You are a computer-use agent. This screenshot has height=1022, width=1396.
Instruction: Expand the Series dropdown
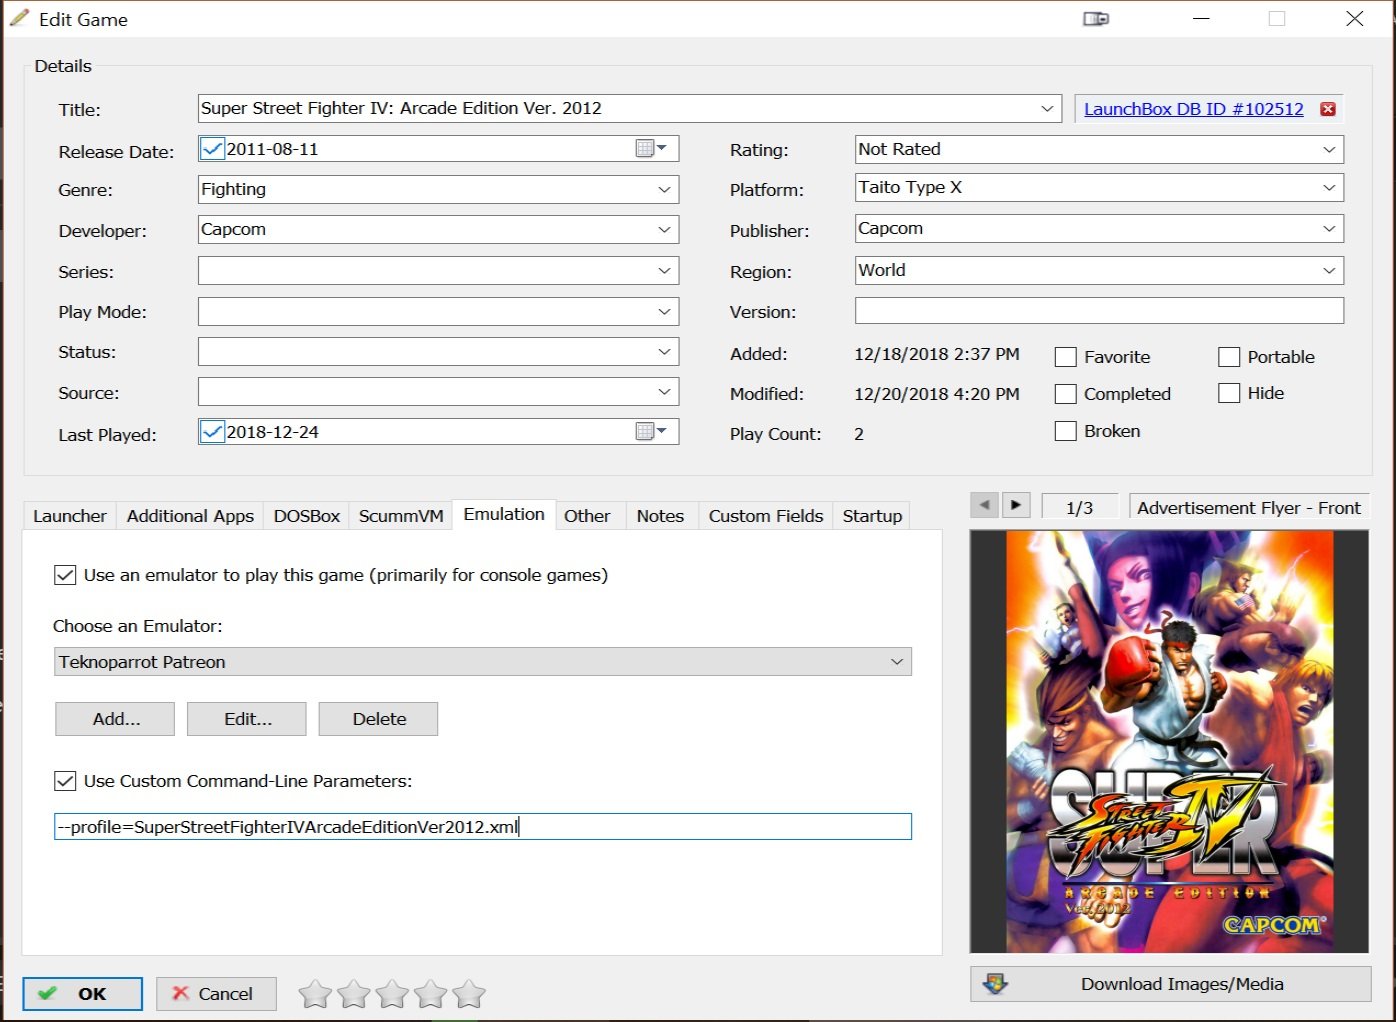664,271
